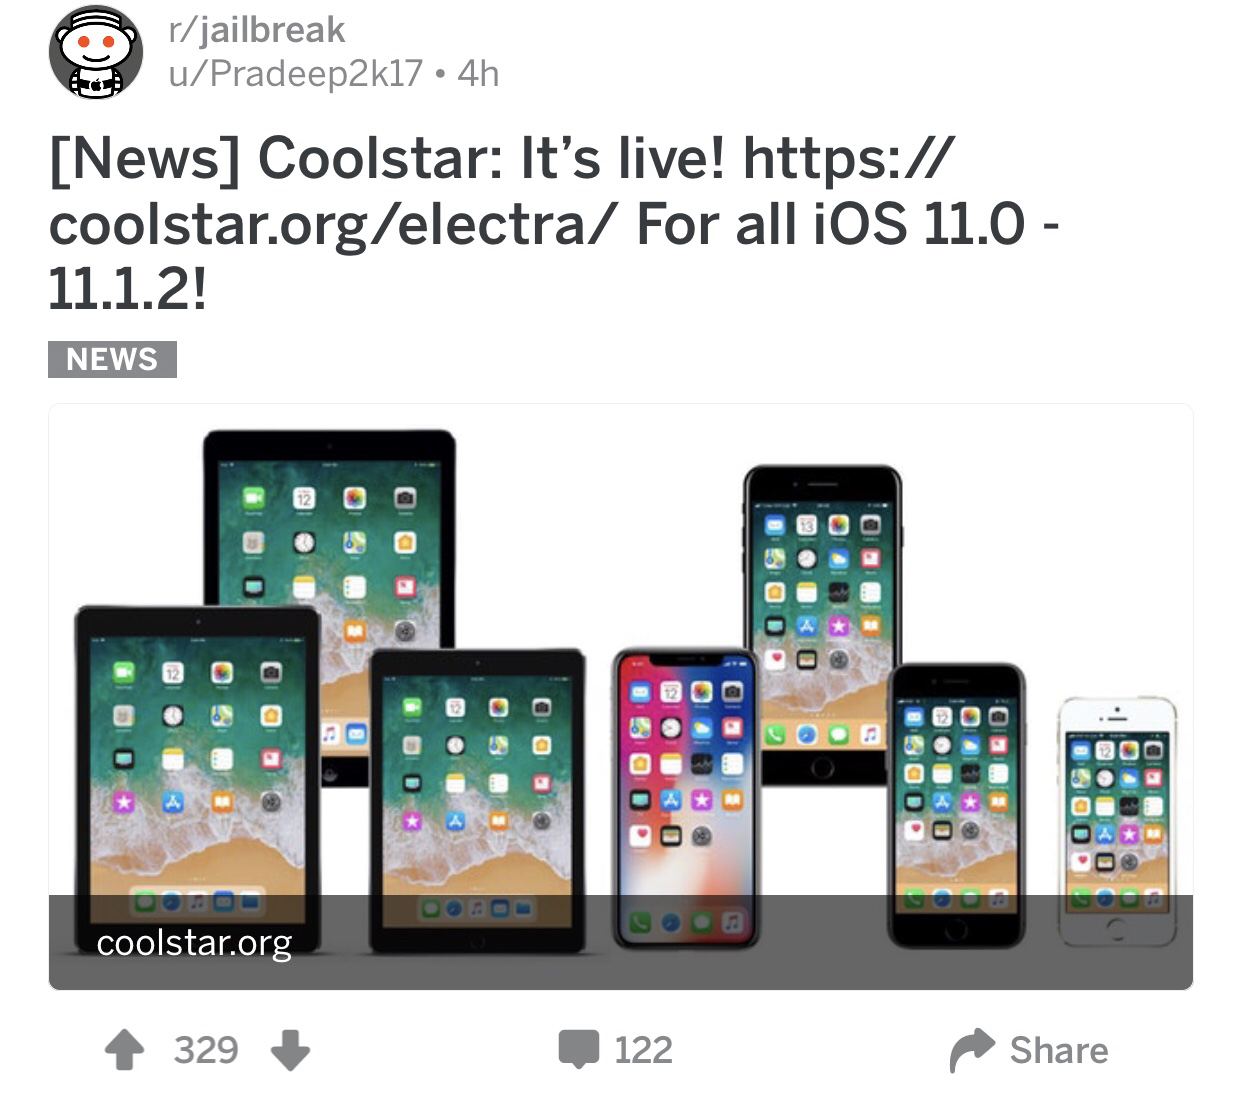
Task: Tap the middle iPad in the preview image
Action: (477, 800)
